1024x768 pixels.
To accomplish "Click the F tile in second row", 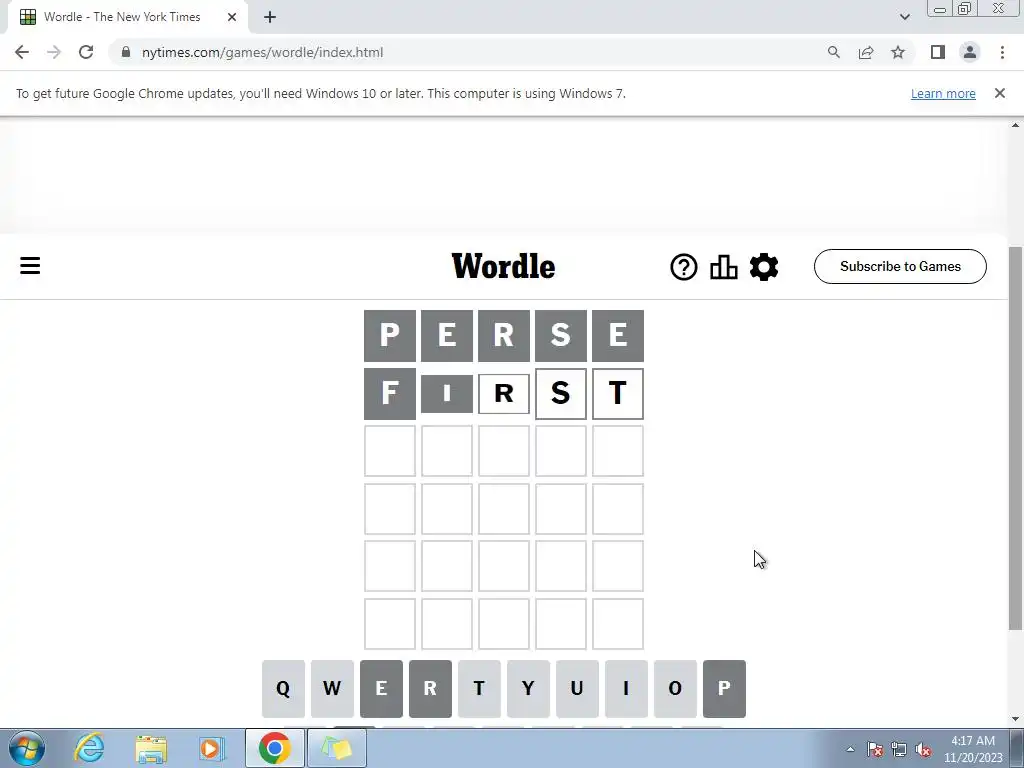I will tap(390, 394).
